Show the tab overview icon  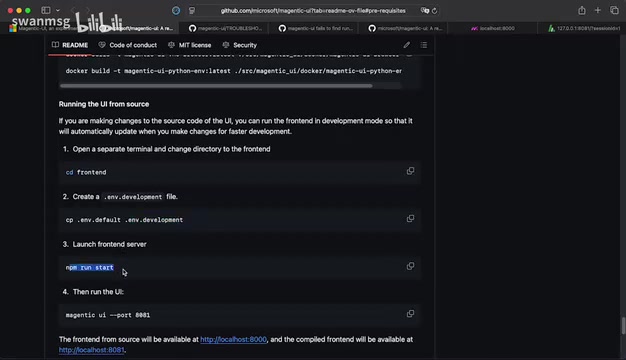click(614, 10)
